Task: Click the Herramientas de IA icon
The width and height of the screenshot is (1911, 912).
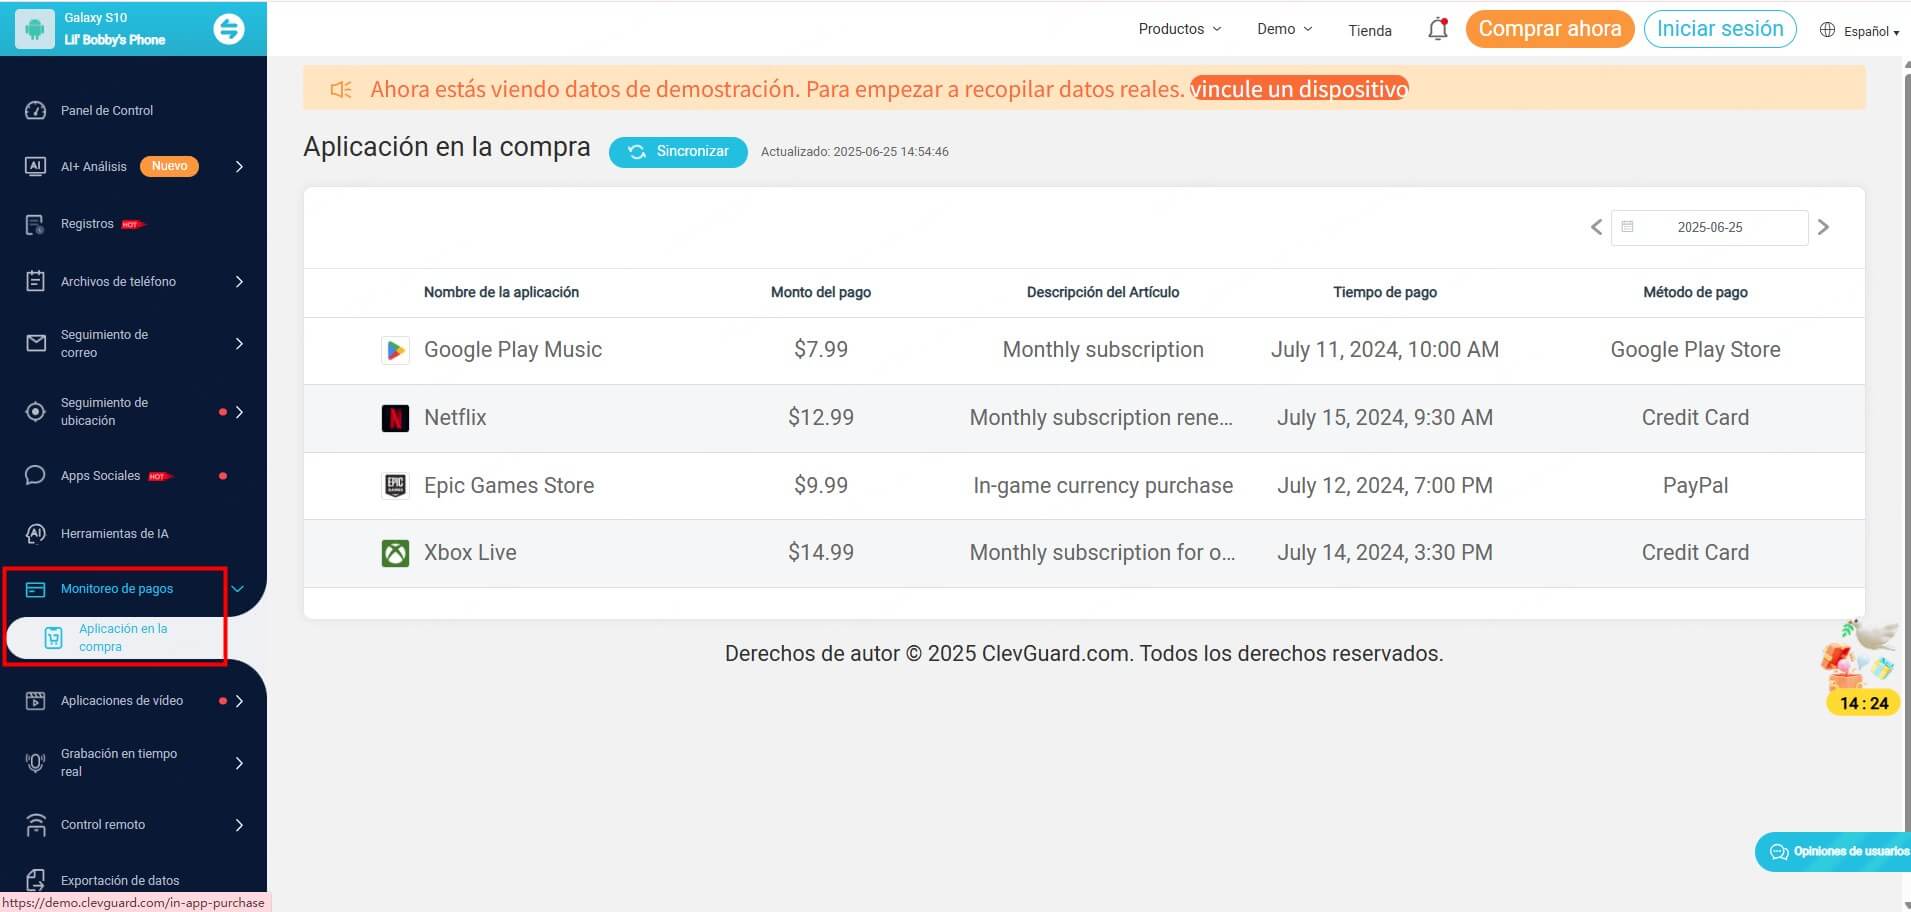Action: point(35,533)
